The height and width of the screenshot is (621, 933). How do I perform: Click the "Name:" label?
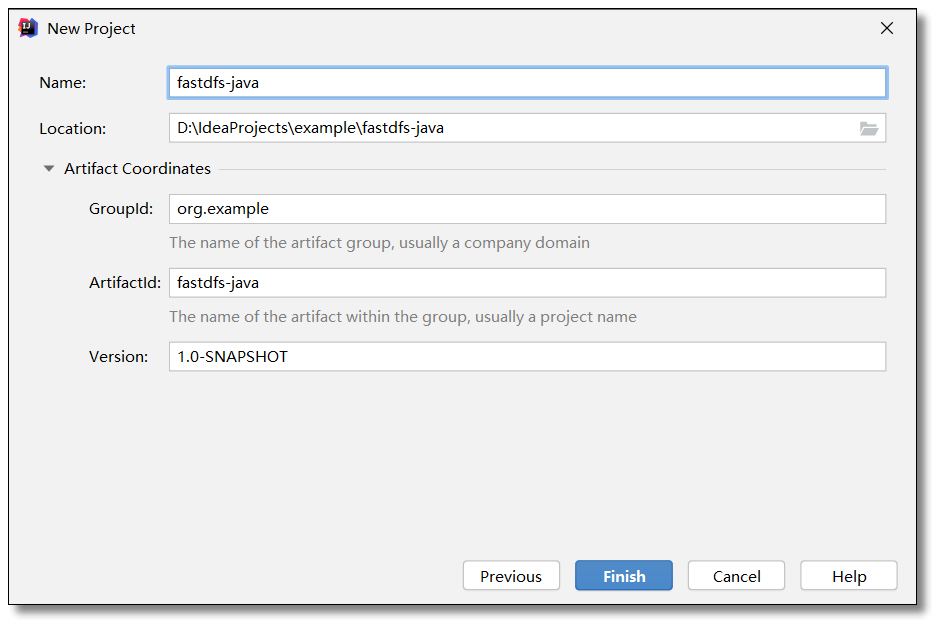63,83
